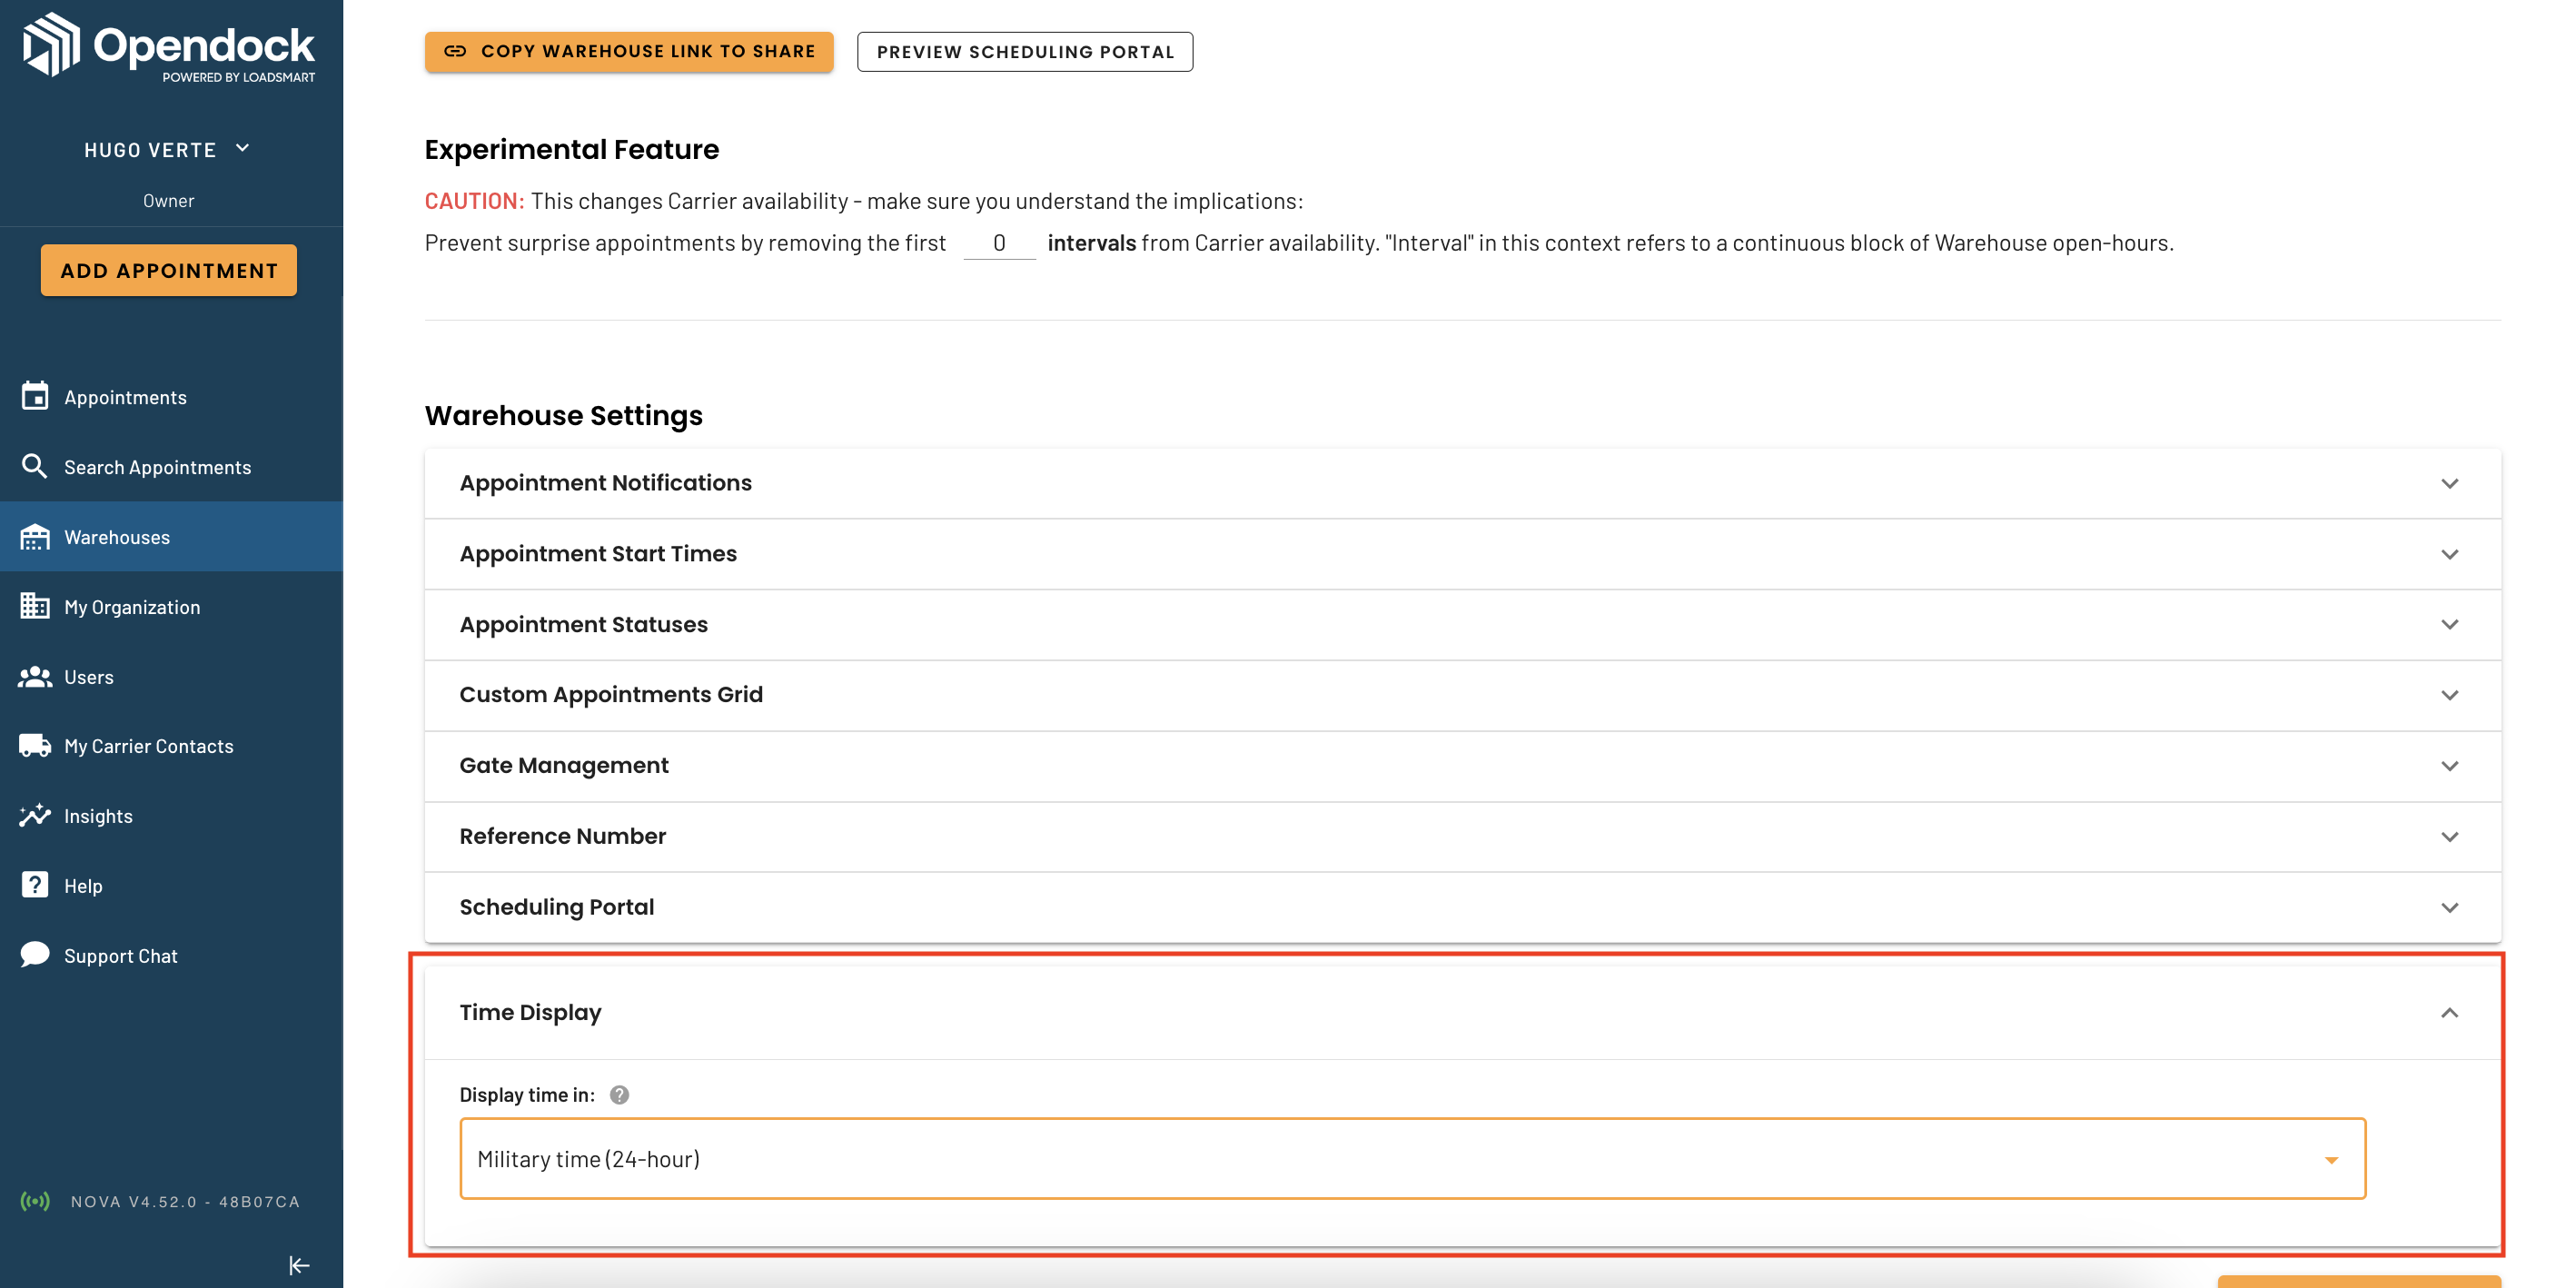Open the Hugo Verte user dropdown
Viewport: 2576px width, 1288px height.
click(168, 149)
